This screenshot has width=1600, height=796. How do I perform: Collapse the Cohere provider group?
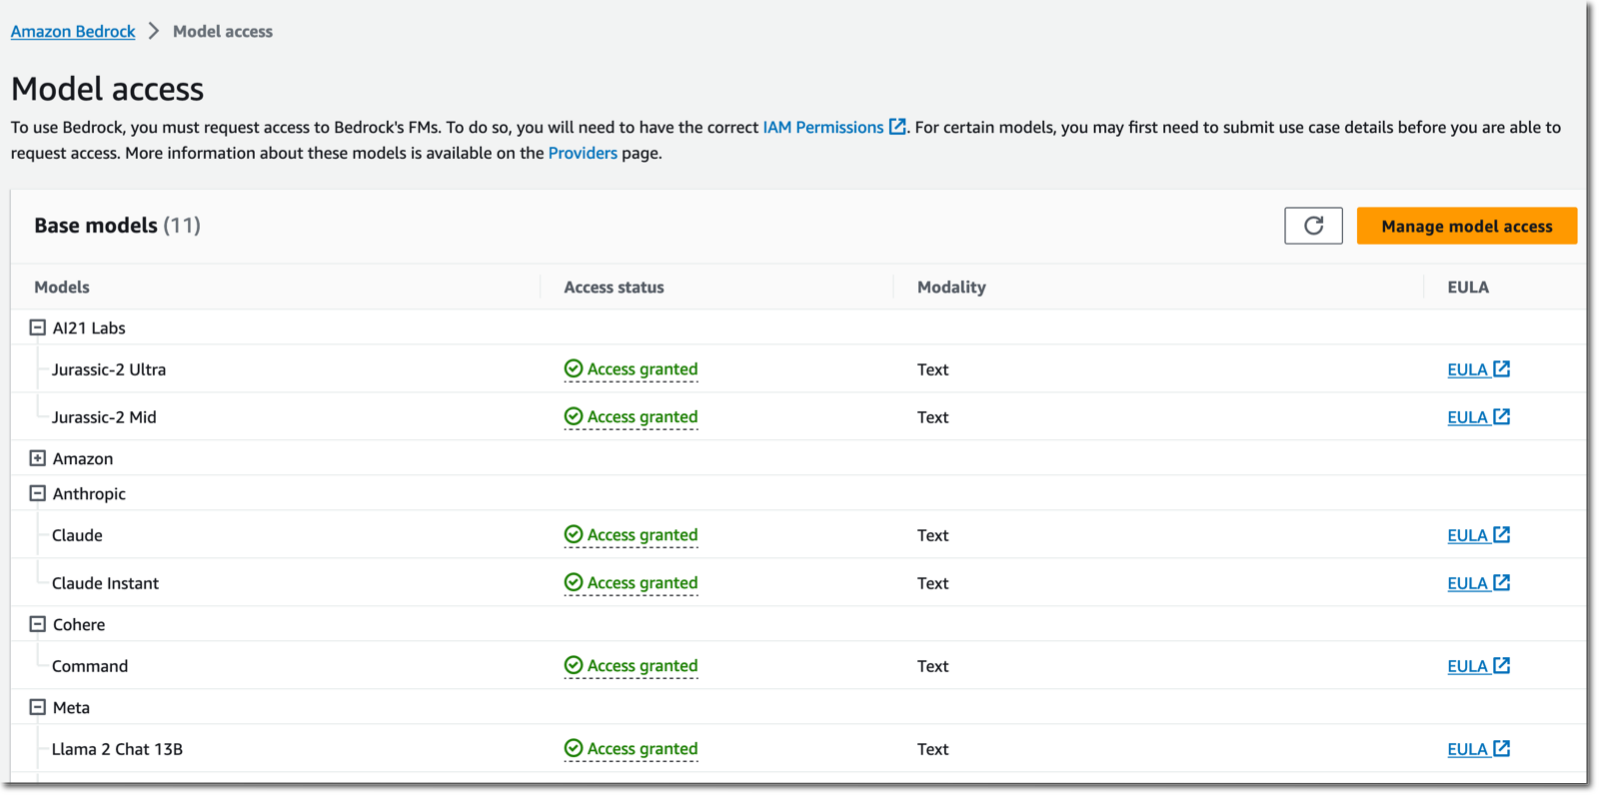click(x=38, y=625)
